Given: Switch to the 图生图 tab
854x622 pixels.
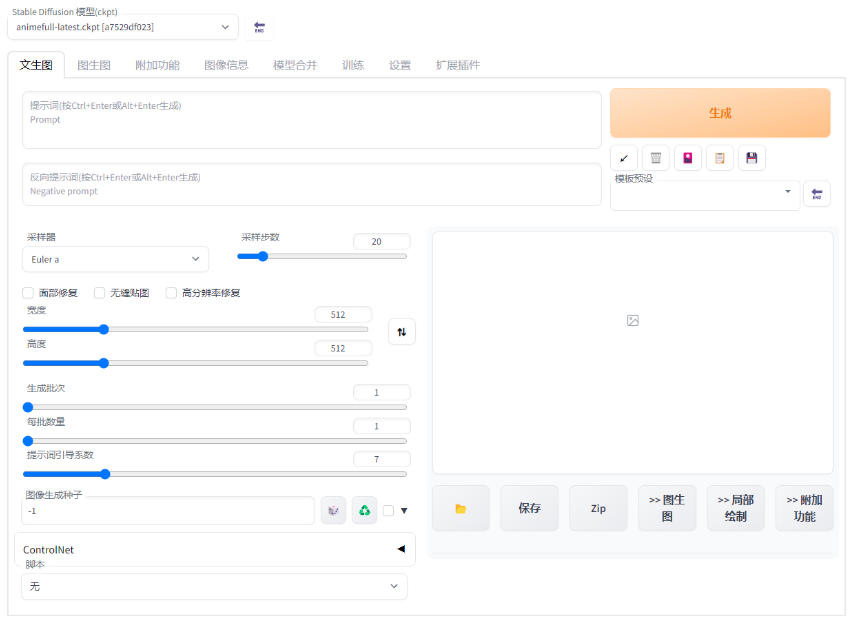Looking at the screenshot, I should tap(93, 63).
